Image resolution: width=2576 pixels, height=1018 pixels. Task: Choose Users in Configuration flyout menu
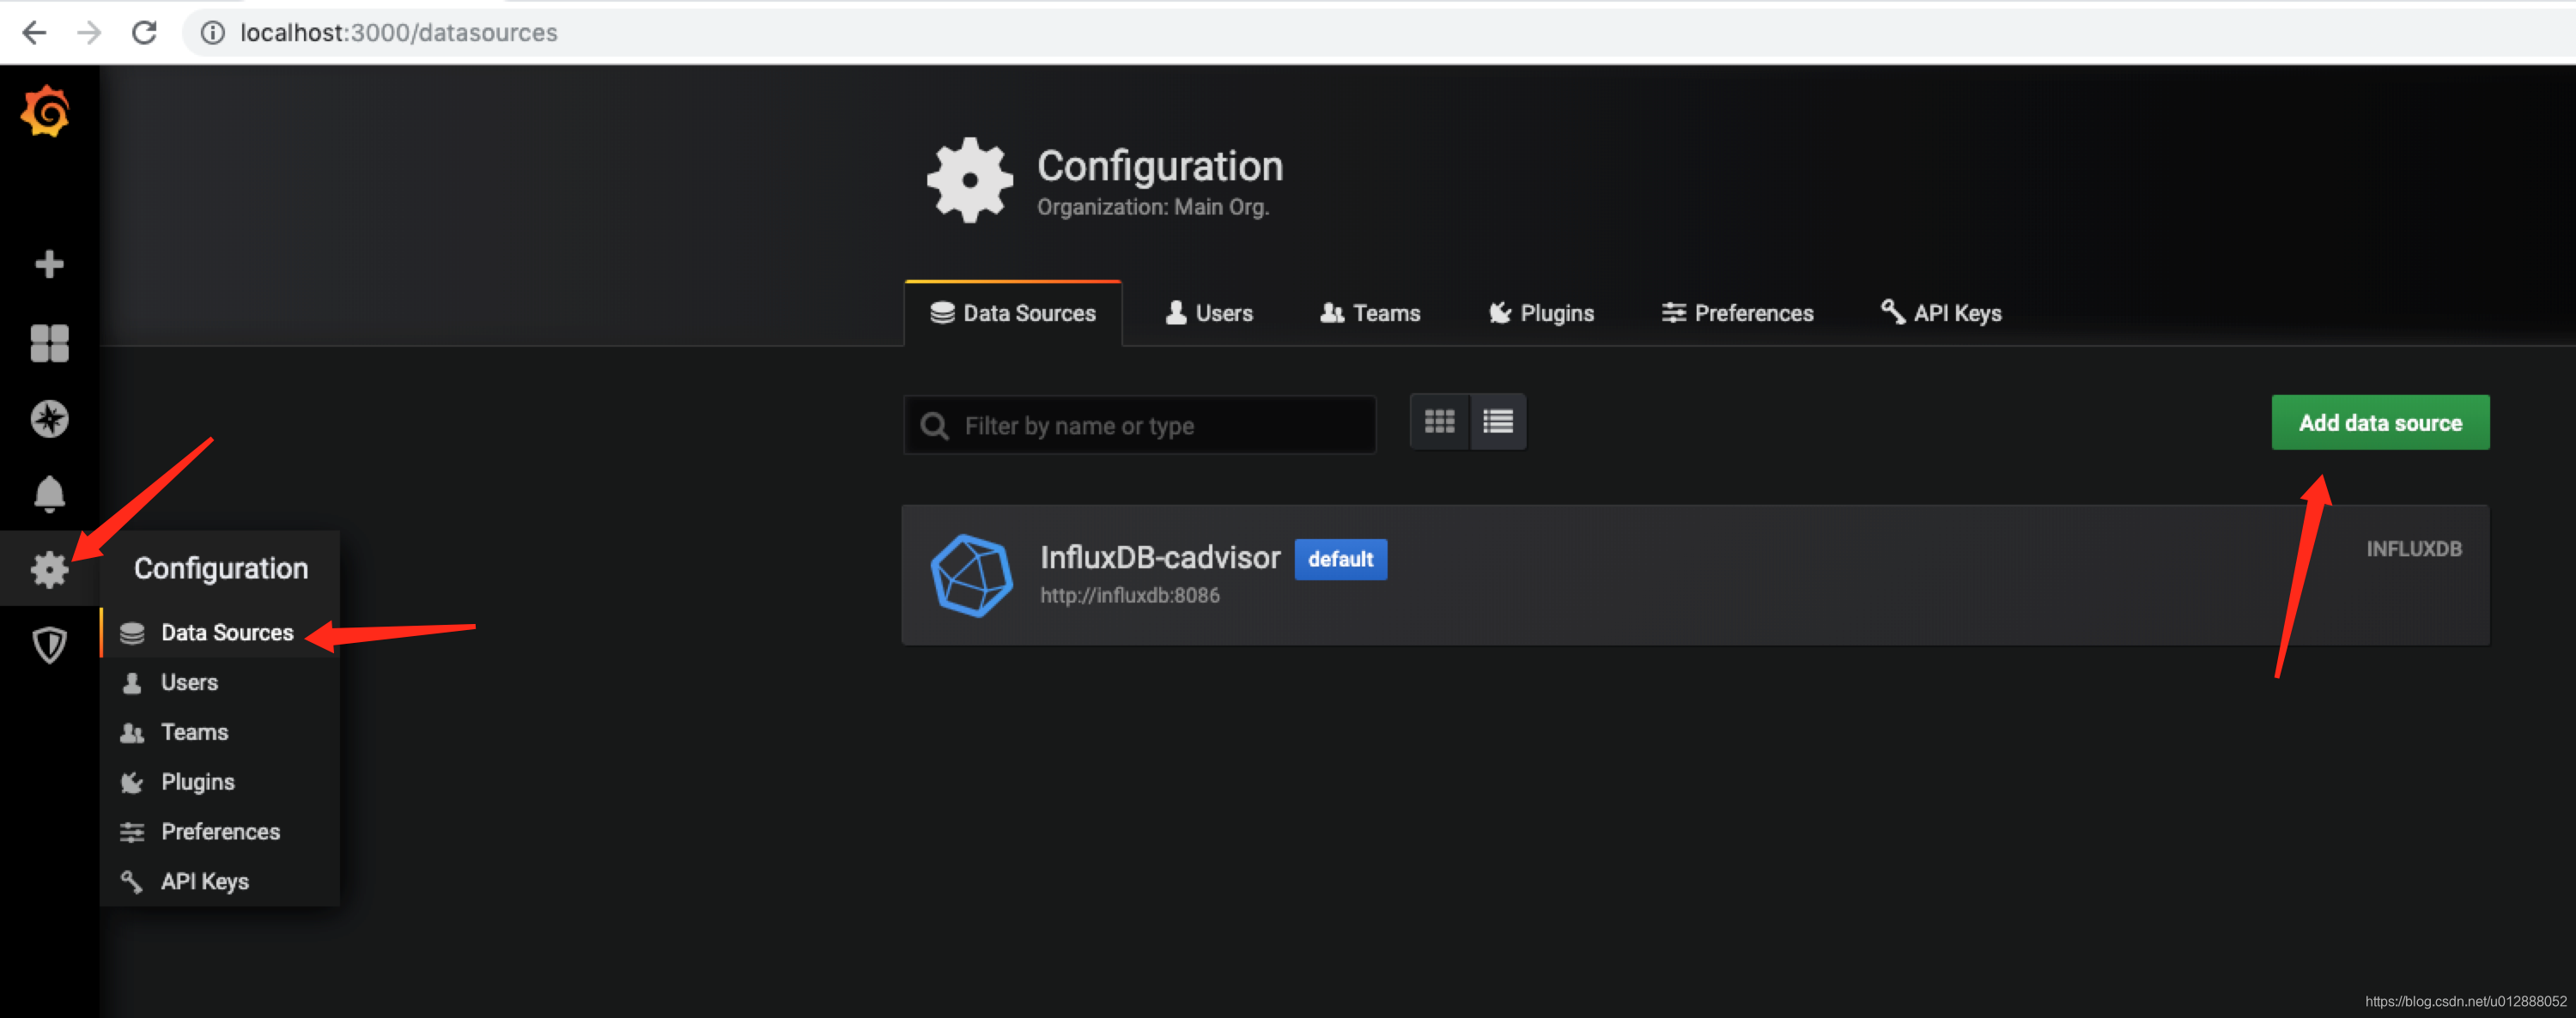pyautogui.click(x=220, y=683)
